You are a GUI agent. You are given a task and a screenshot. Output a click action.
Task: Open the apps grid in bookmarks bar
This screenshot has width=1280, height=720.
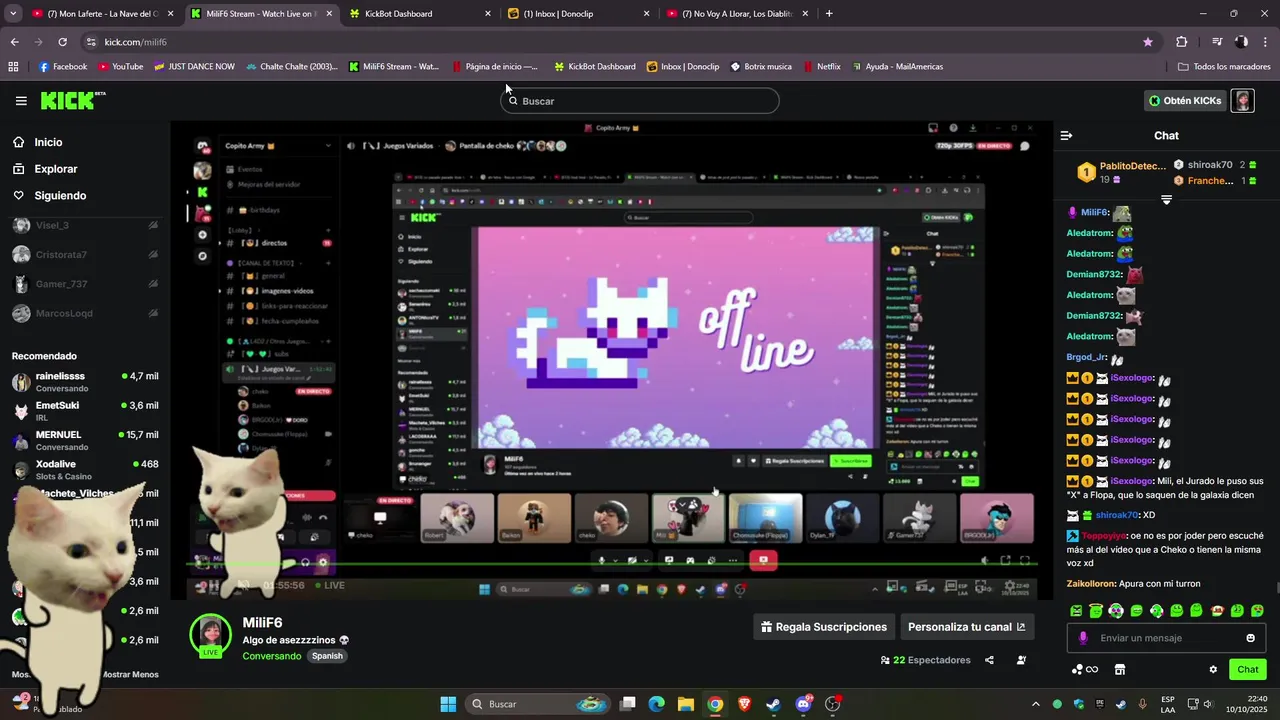13,67
